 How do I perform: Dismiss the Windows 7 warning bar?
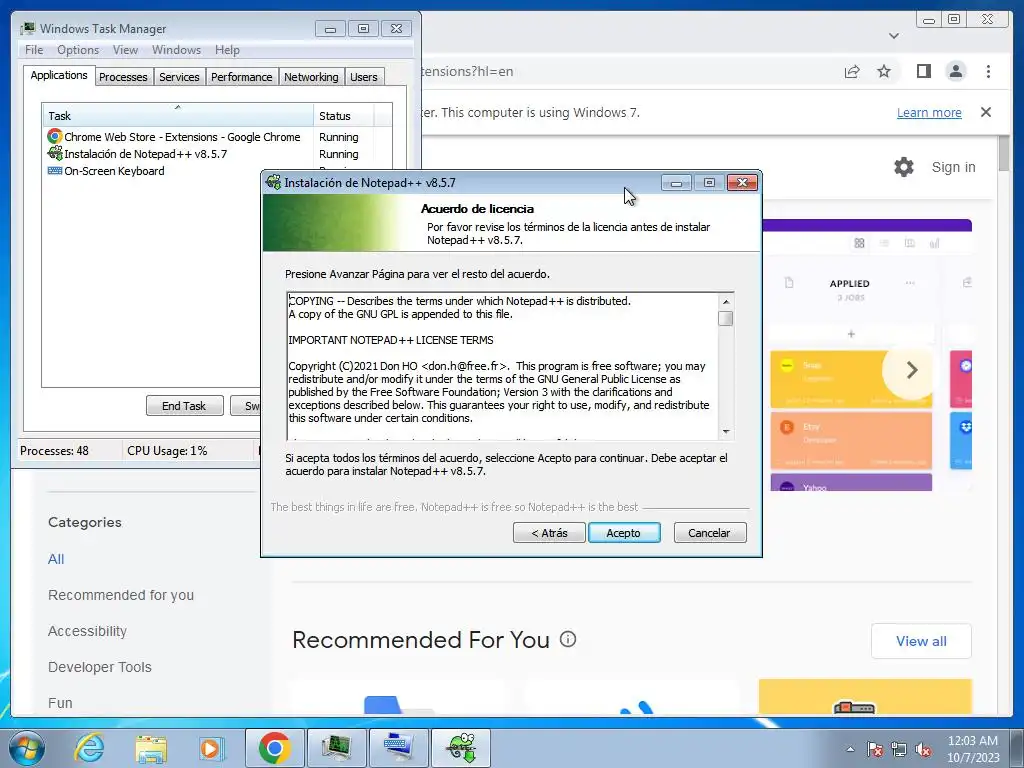[x=986, y=112]
